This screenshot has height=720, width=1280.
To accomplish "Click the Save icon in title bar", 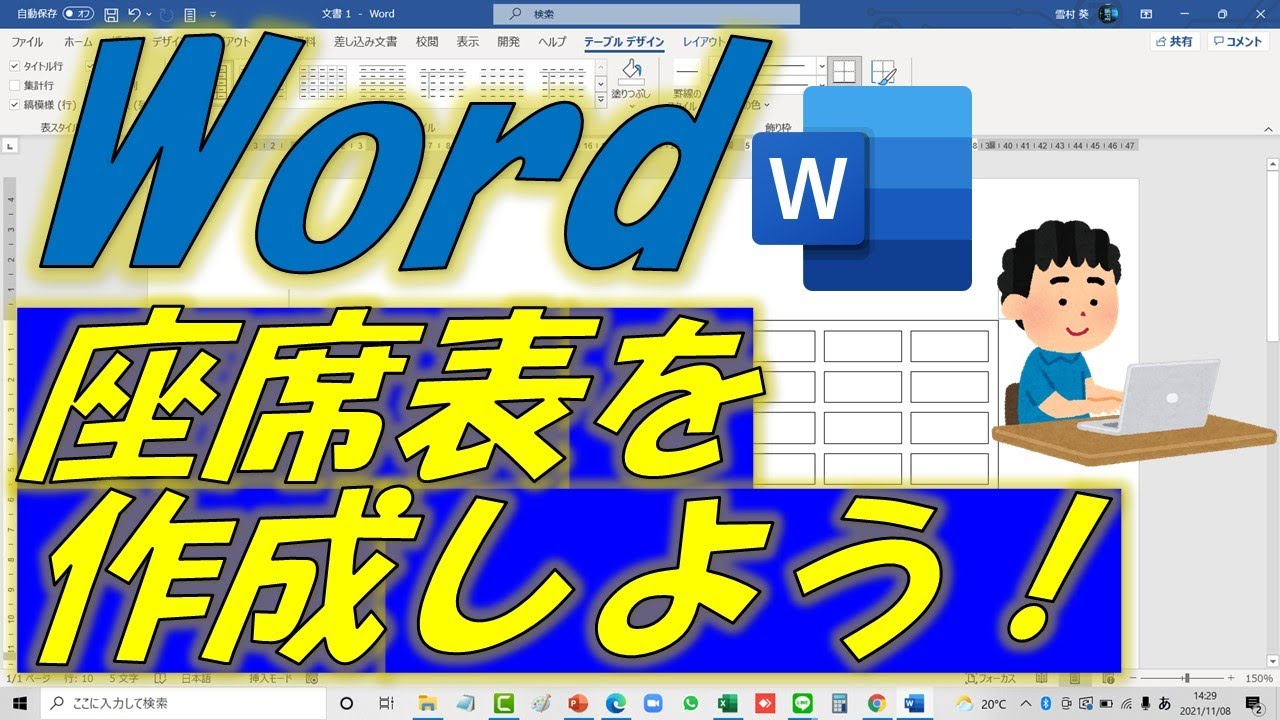I will coord(109,14).
